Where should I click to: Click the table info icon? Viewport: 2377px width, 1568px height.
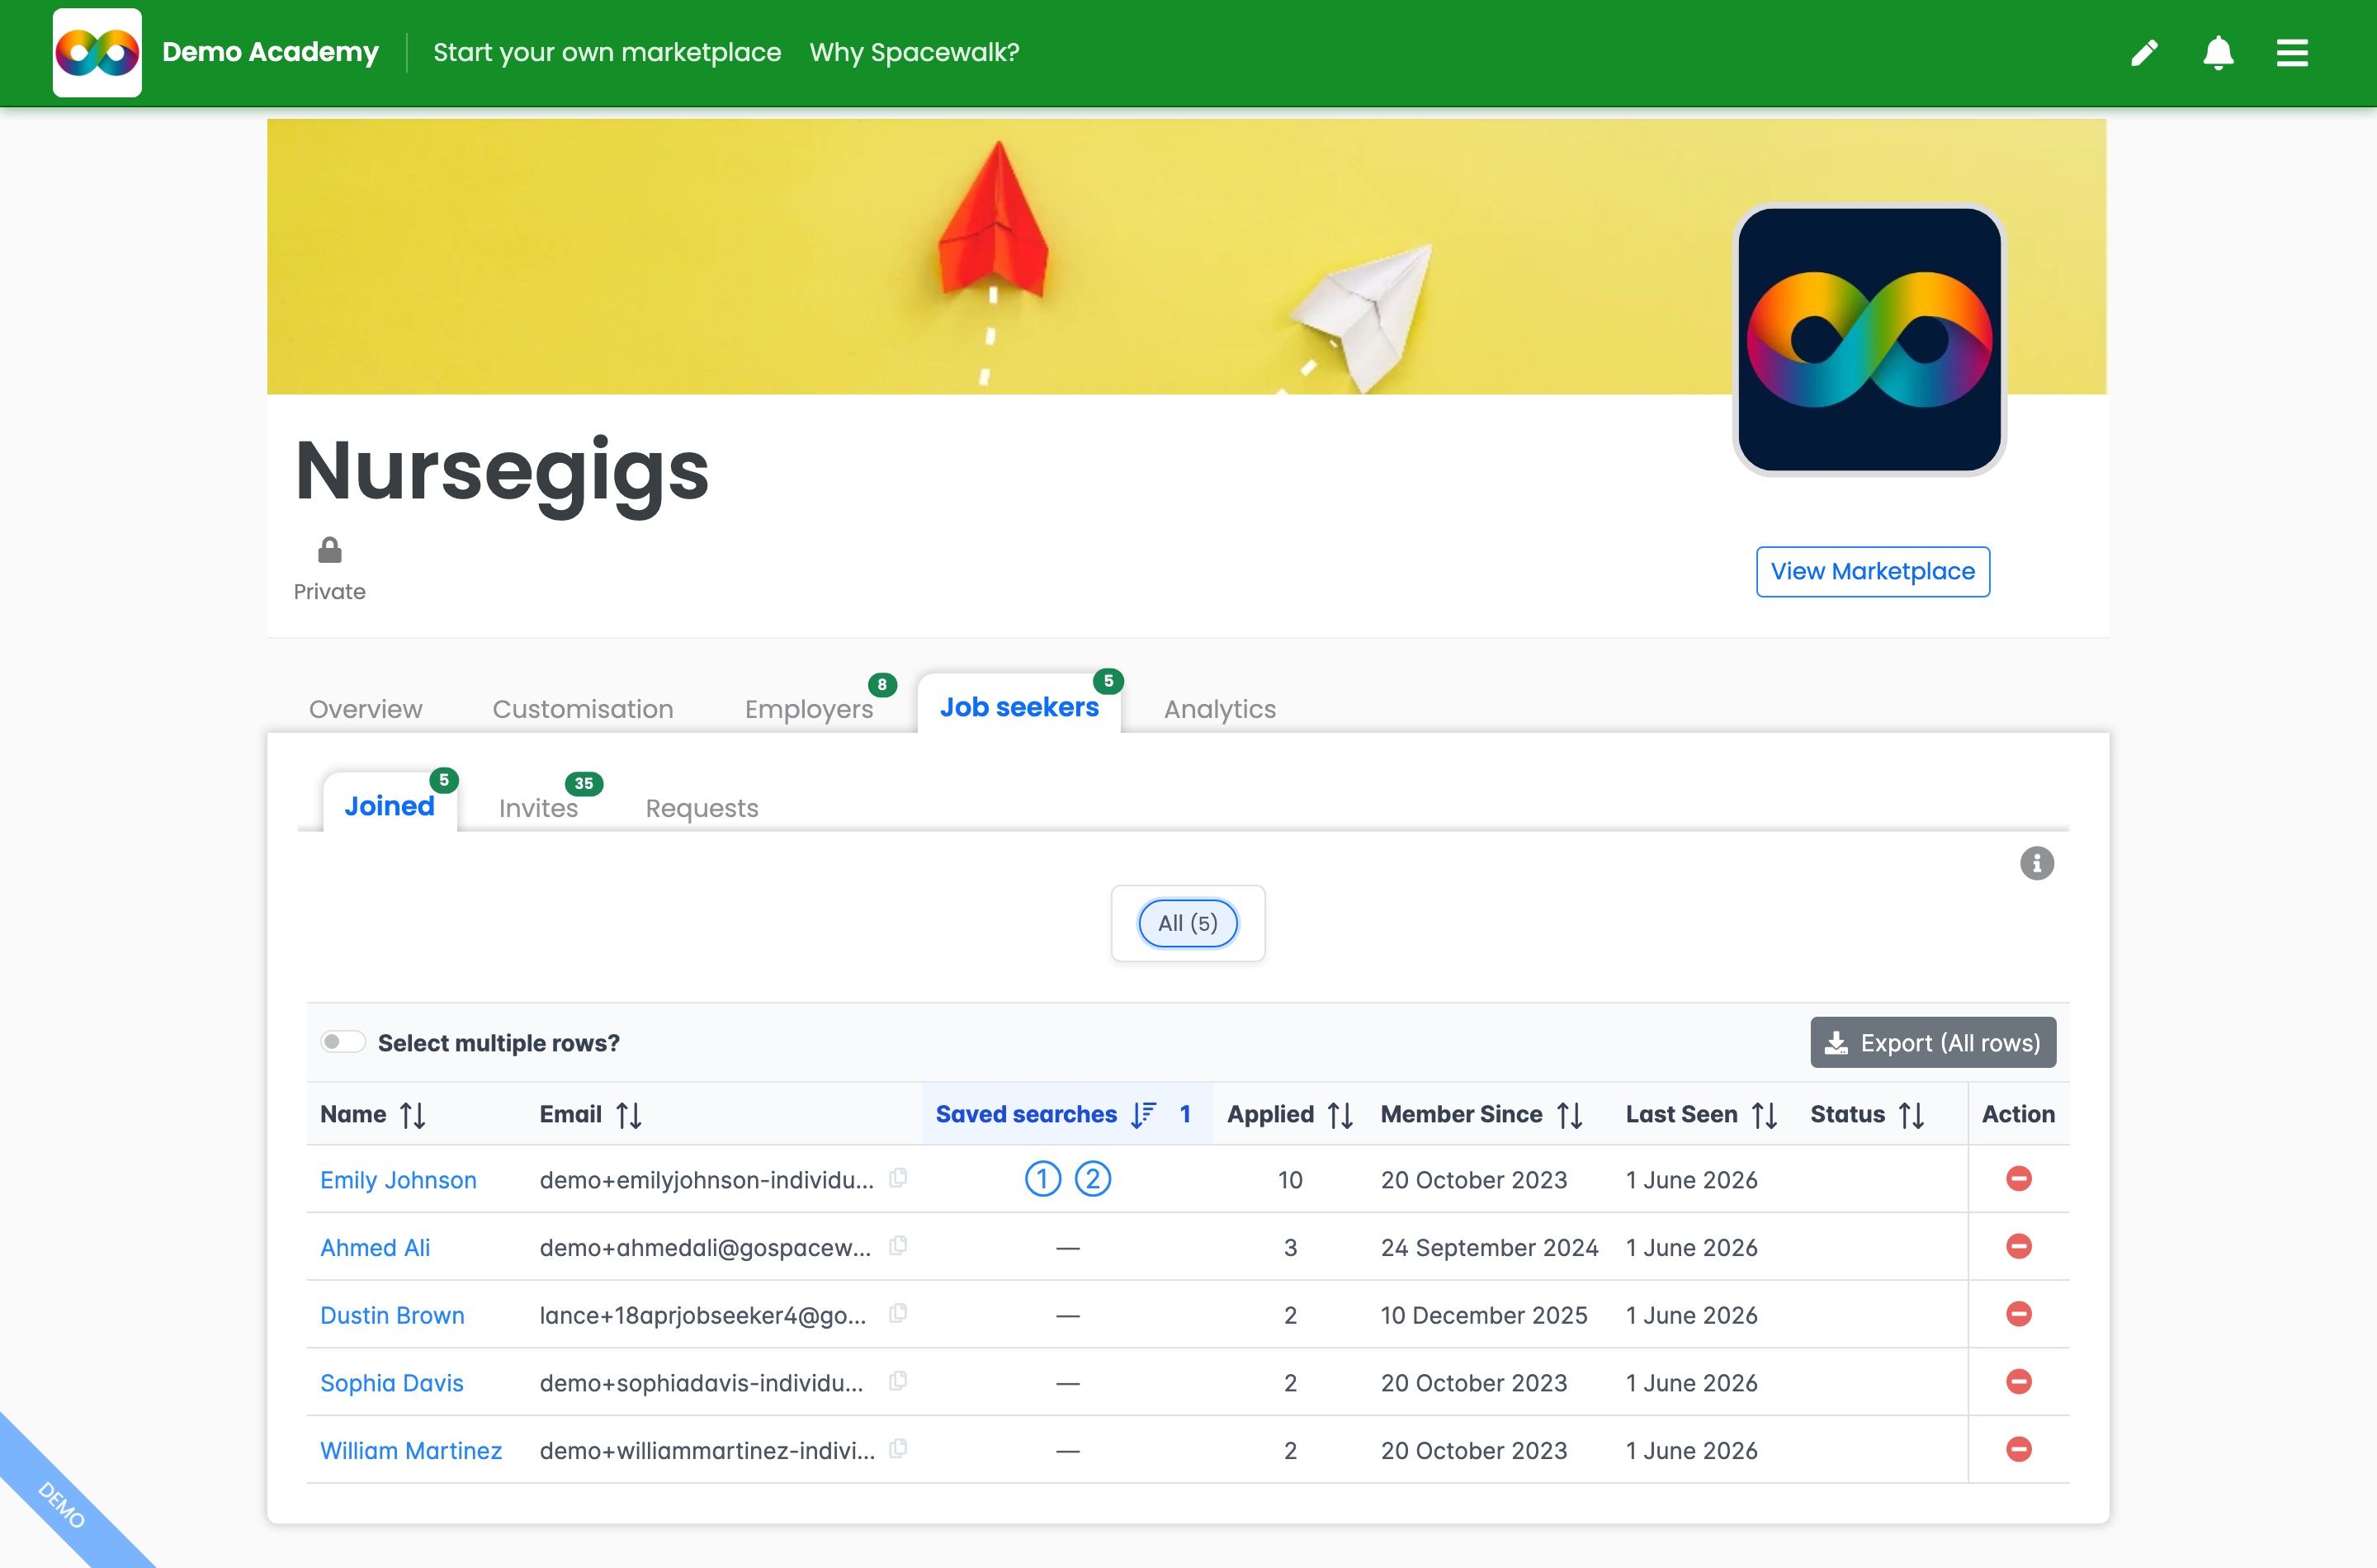[x=2036, y=863]
